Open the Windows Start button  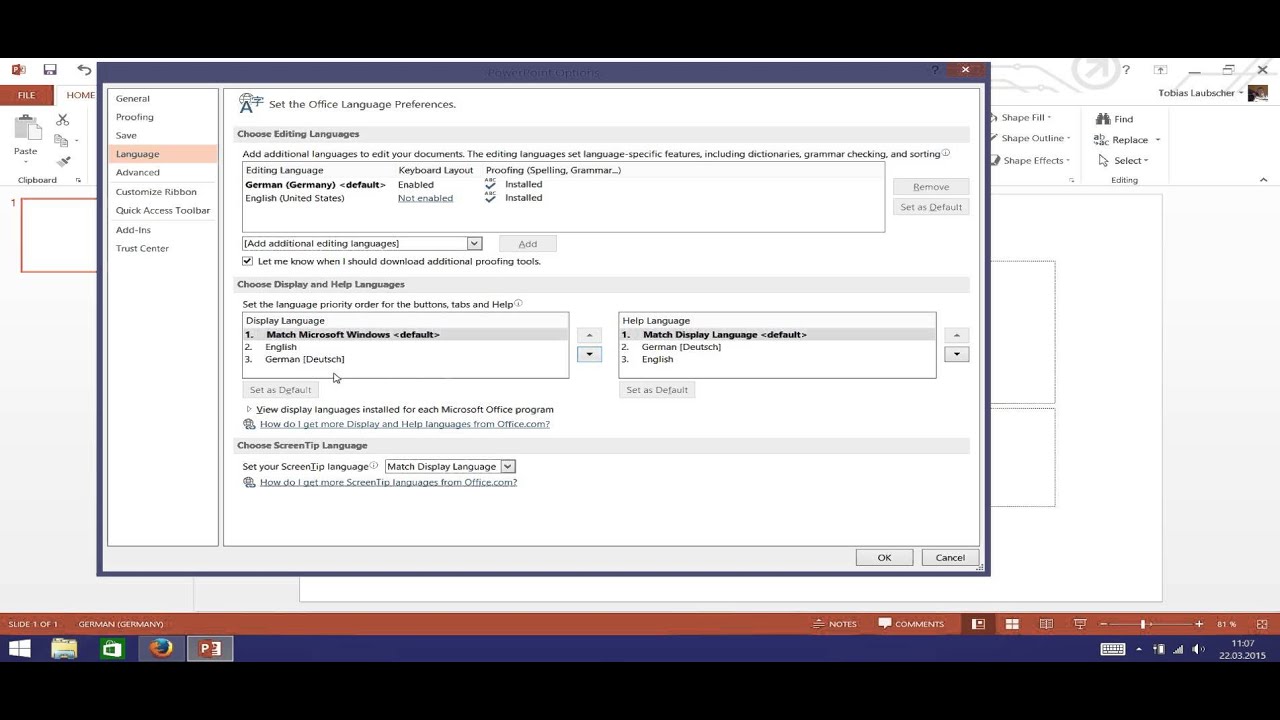pyautogui.click(x=19, y=649)
